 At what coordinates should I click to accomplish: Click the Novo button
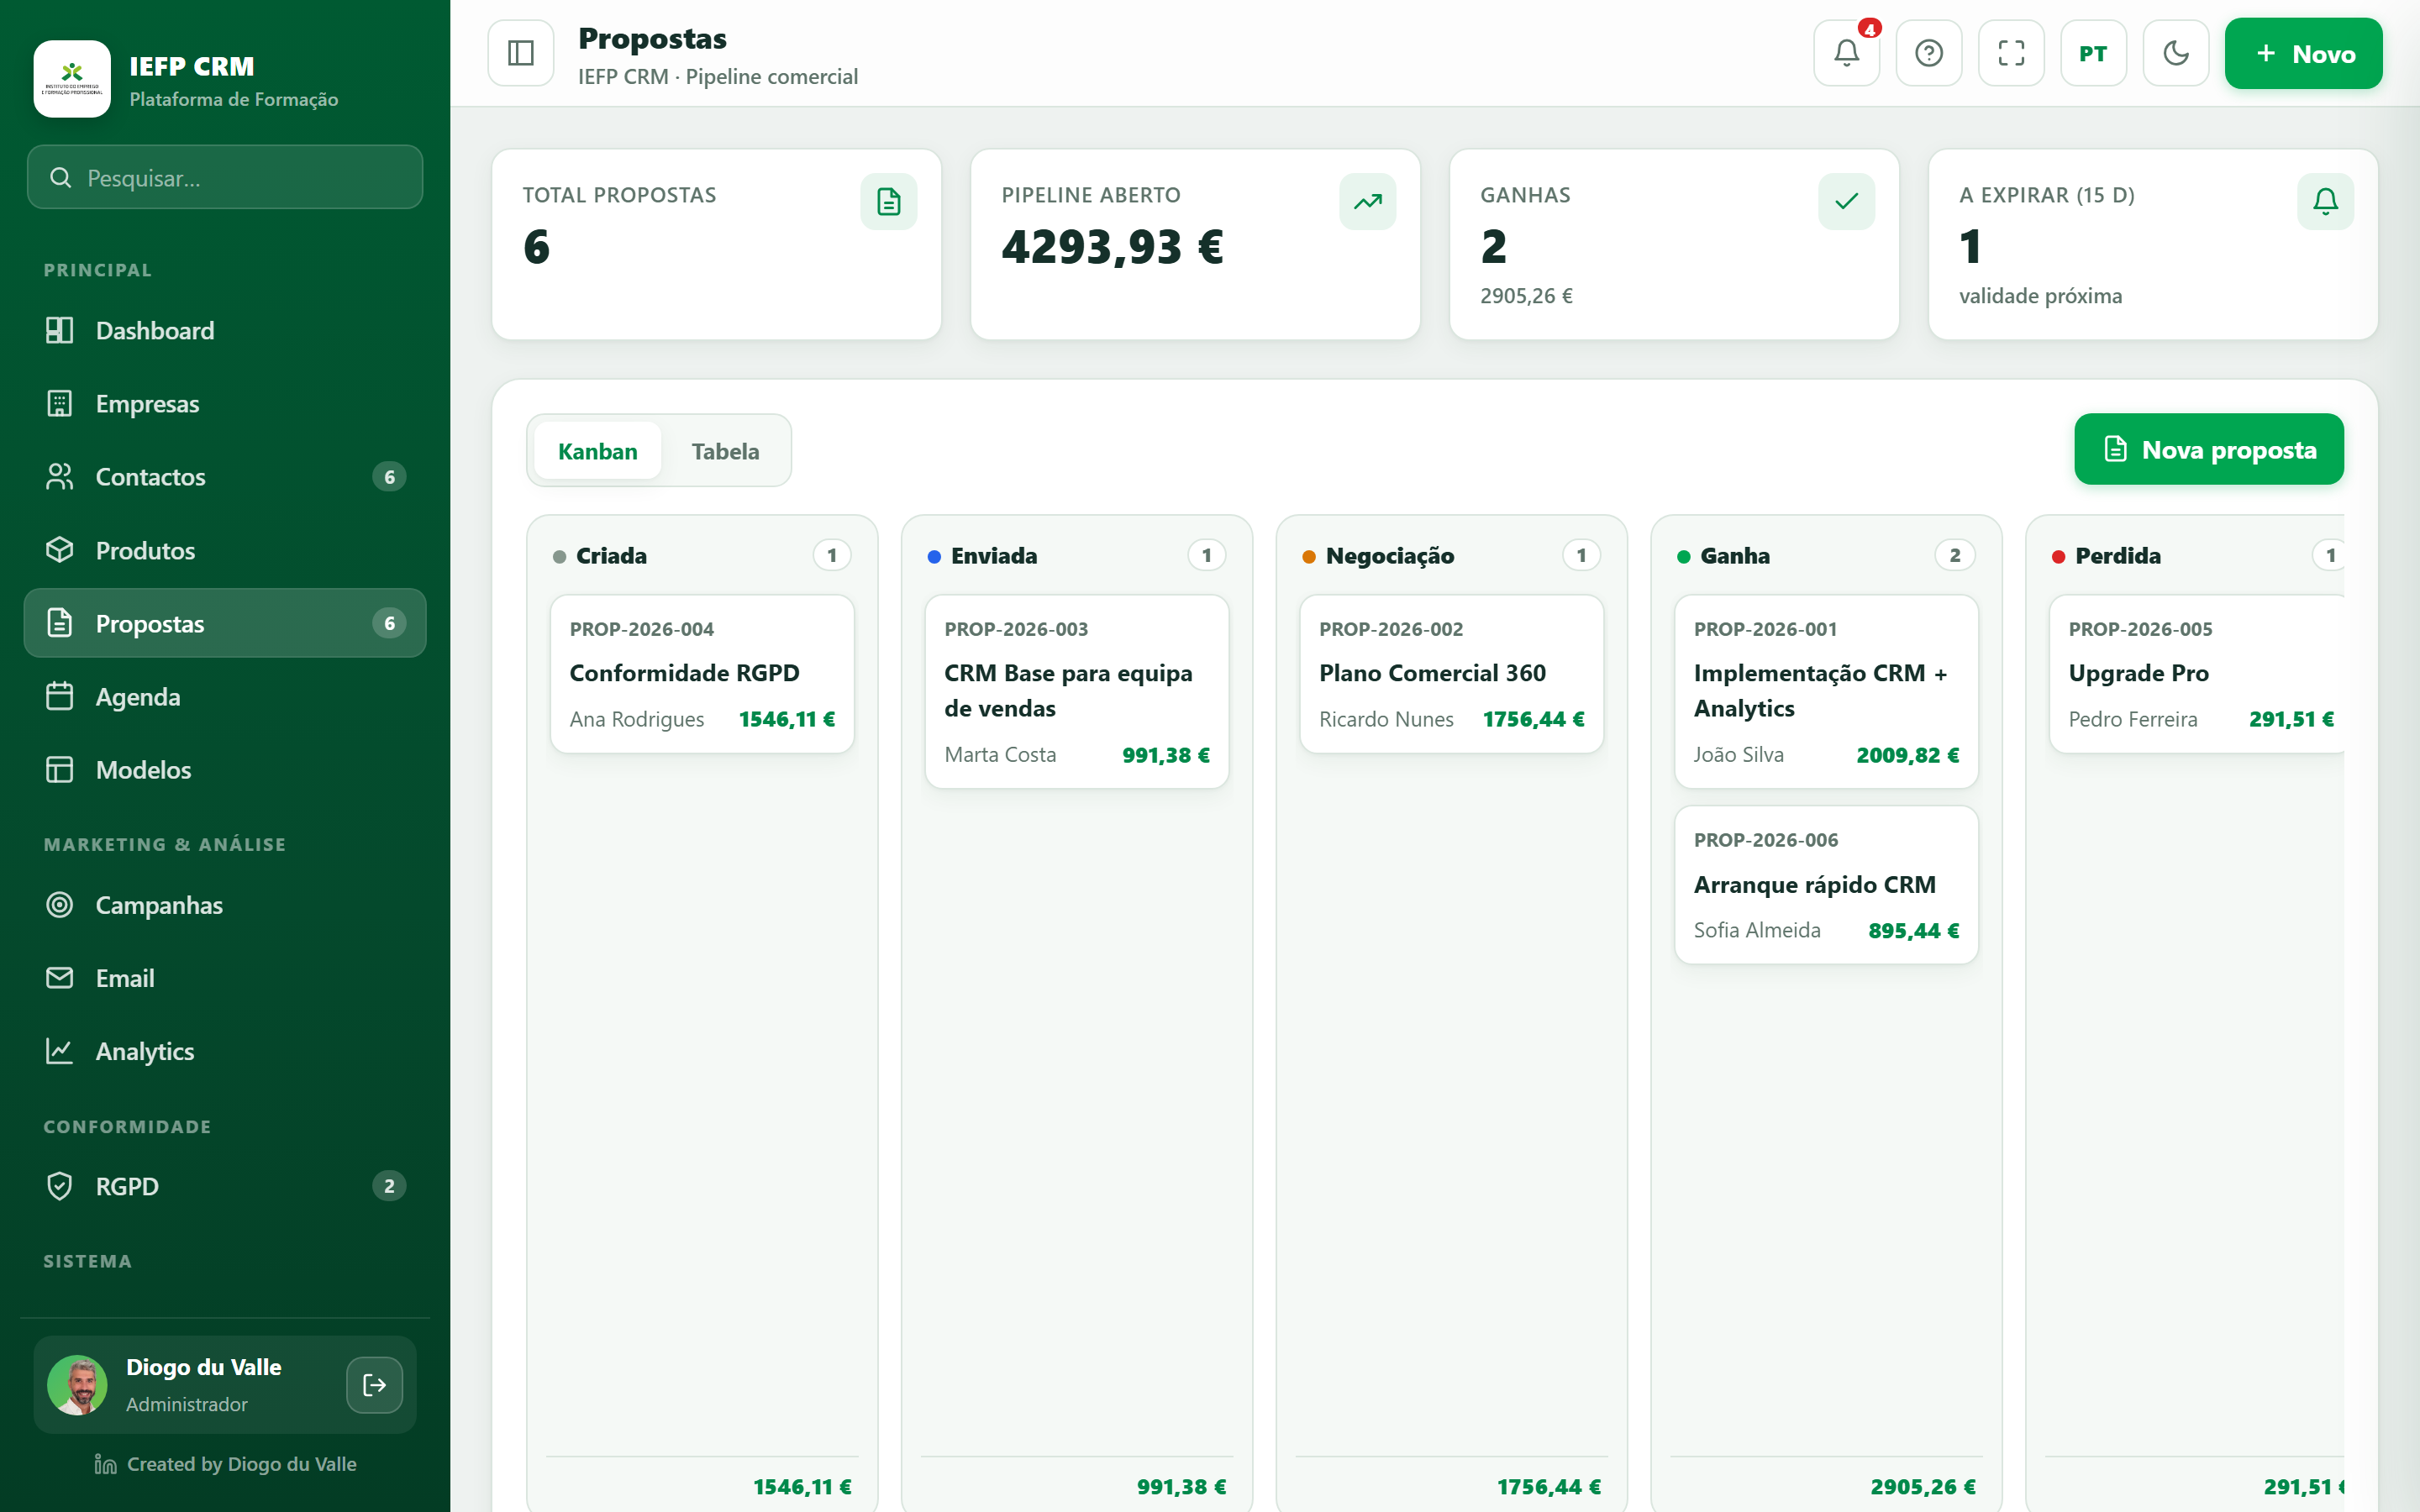2303,53
